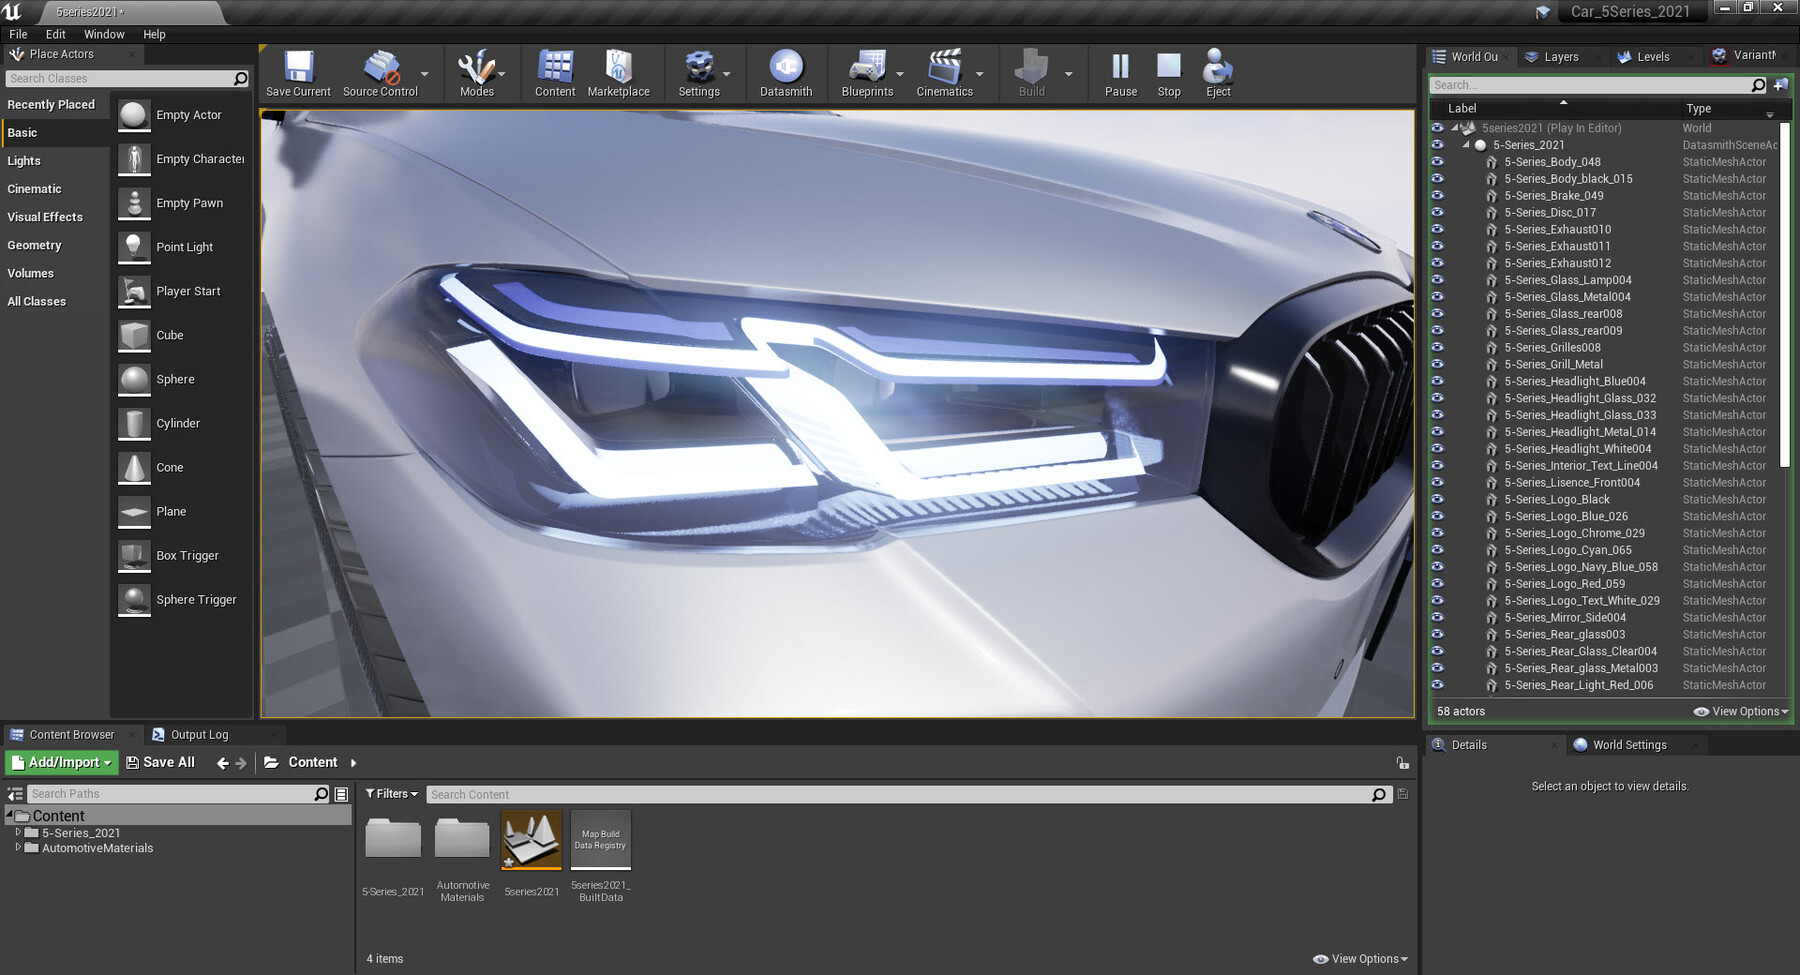This screenshot has width=1800, height=975.
Task: Hide the 5-Series_Grilles008 actor
Action: pyautogui.click(x=1437, y=347)
